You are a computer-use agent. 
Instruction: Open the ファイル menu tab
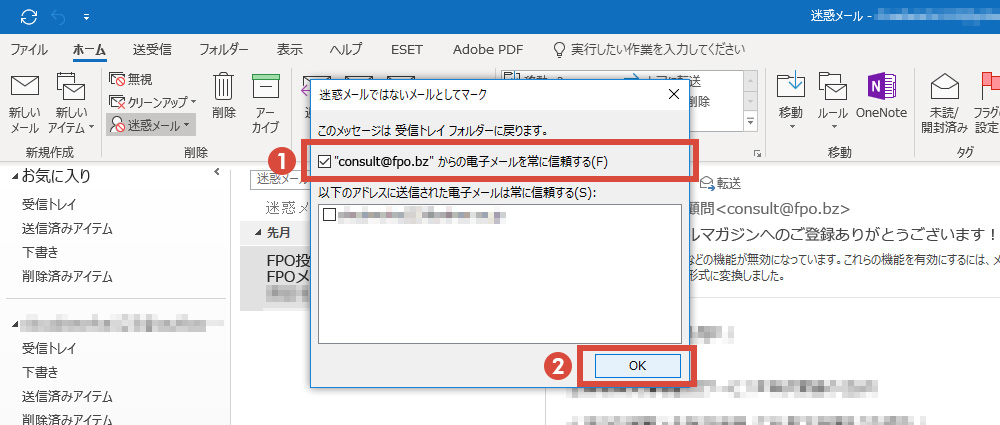point(29,49)
